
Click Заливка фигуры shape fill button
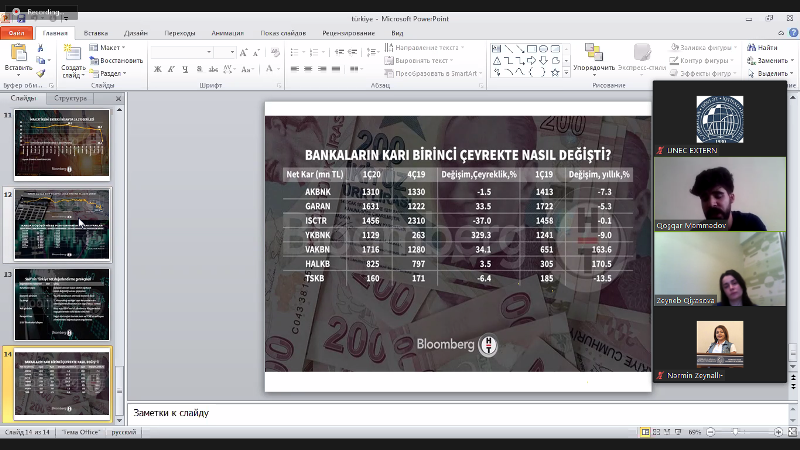tap(703, 47)
